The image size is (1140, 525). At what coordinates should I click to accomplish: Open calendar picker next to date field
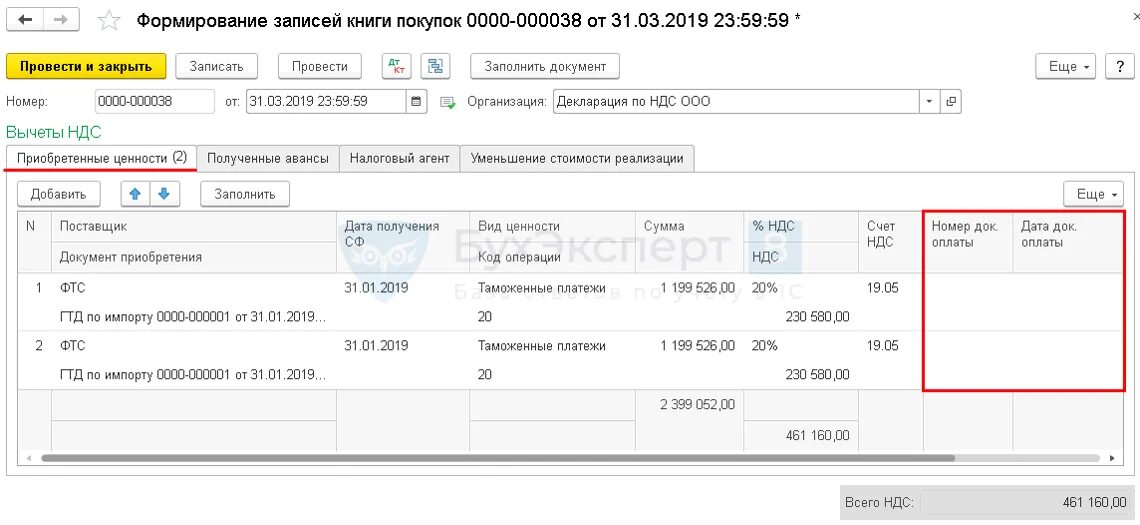416,101
